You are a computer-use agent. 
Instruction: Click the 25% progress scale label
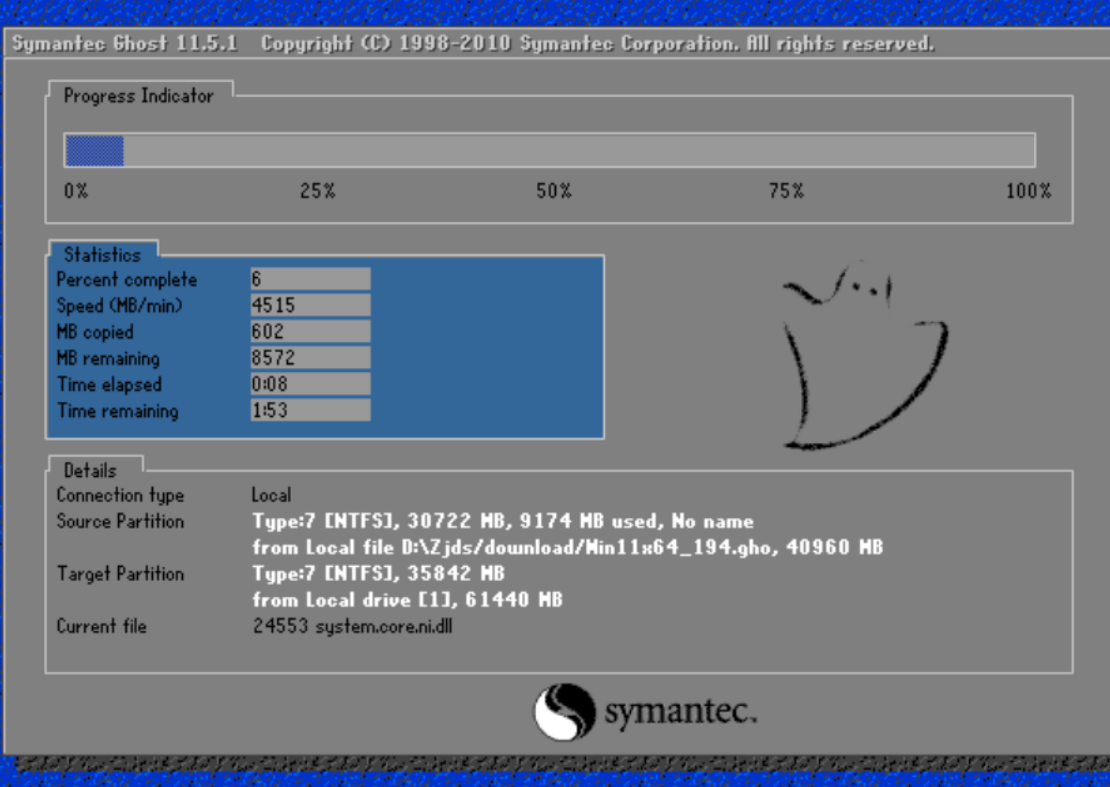coord(317,191)
